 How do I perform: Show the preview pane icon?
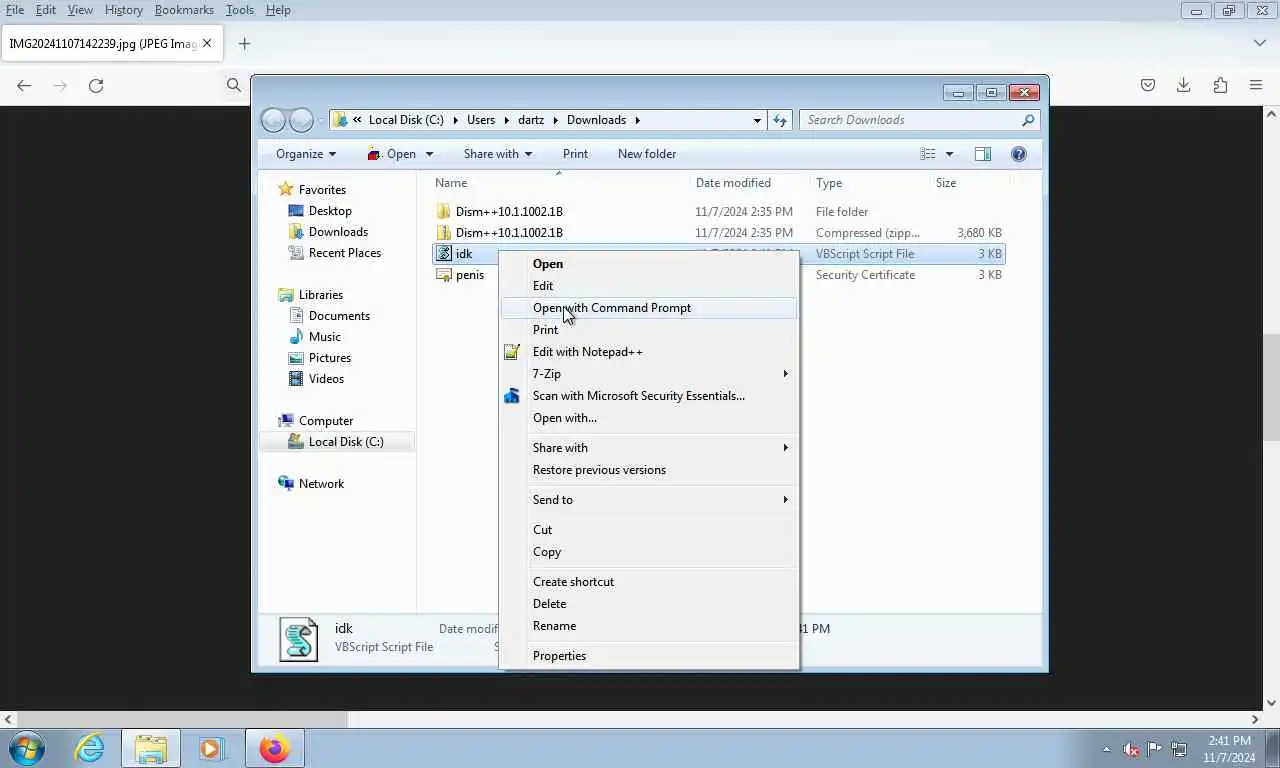pyautogui.click(x=983, y=154)
